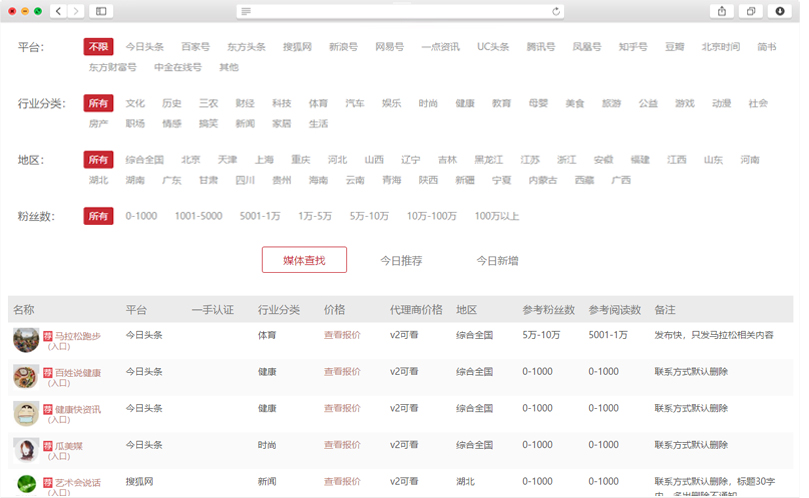Open the Safari share icon

(722, 11)
